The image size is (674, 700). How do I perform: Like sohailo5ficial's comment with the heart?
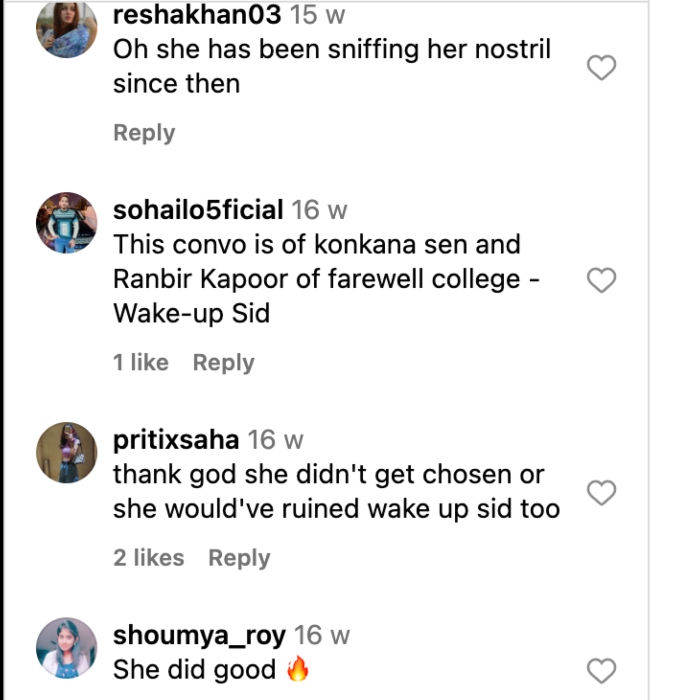[x=600, y=281]
